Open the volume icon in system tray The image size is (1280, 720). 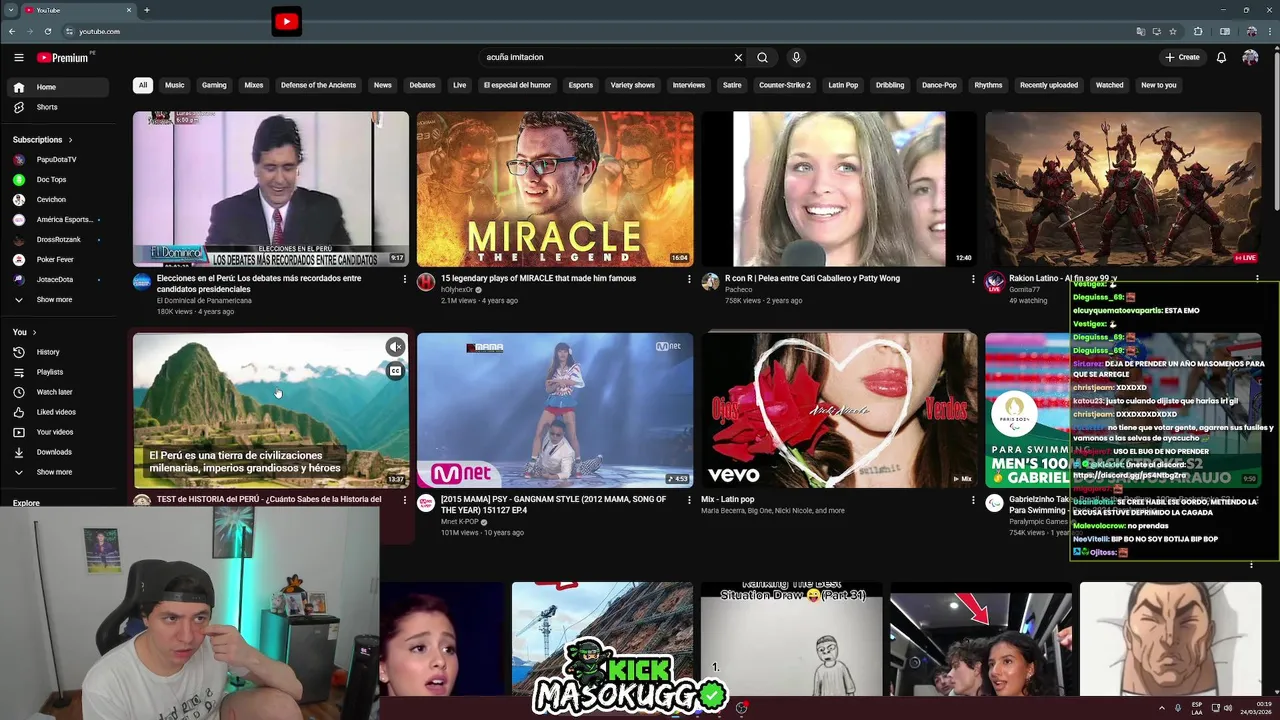(x=1228, y=708)
